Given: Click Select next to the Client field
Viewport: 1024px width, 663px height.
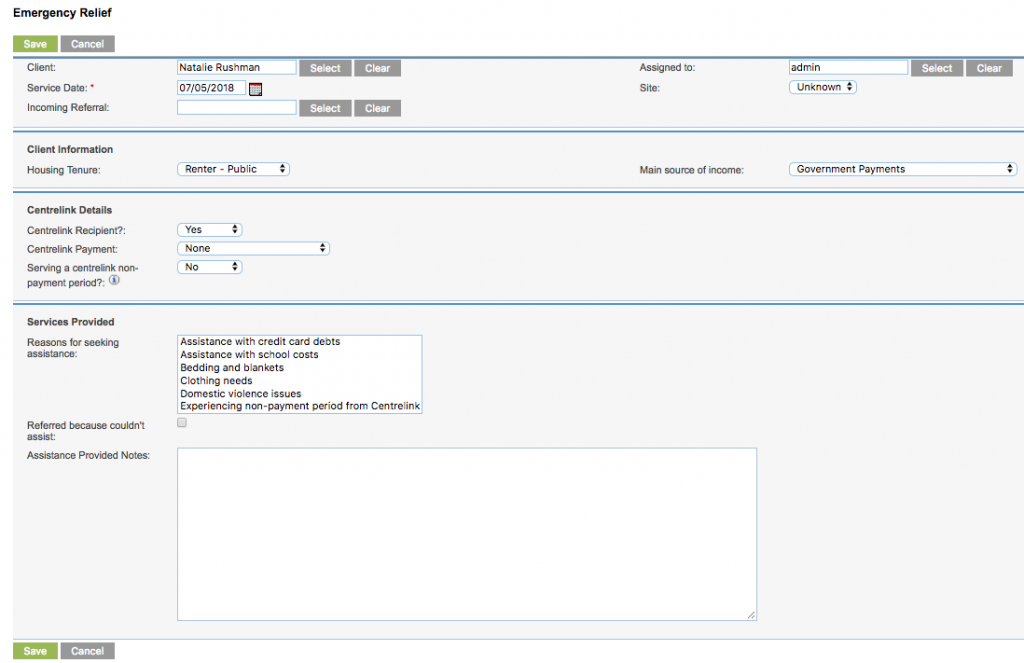Looking at the screenshot, I should [325, 67].
